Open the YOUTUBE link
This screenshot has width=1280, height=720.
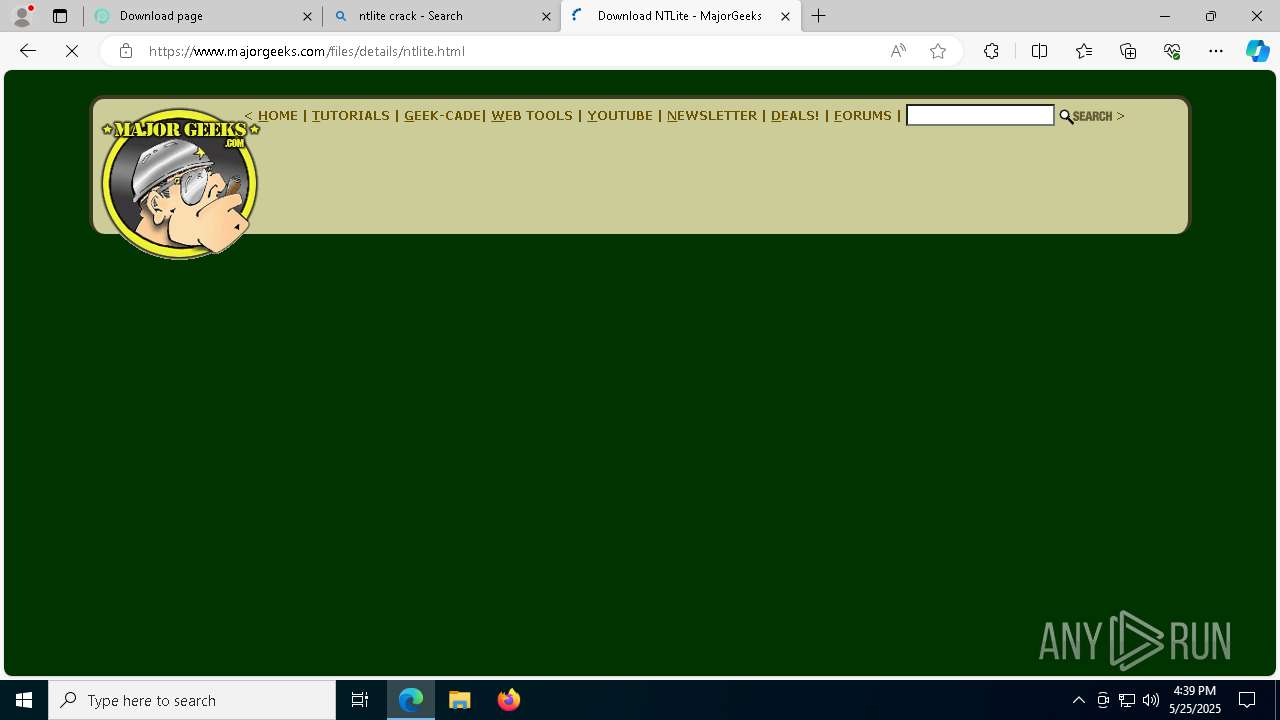tap(620, 116)
